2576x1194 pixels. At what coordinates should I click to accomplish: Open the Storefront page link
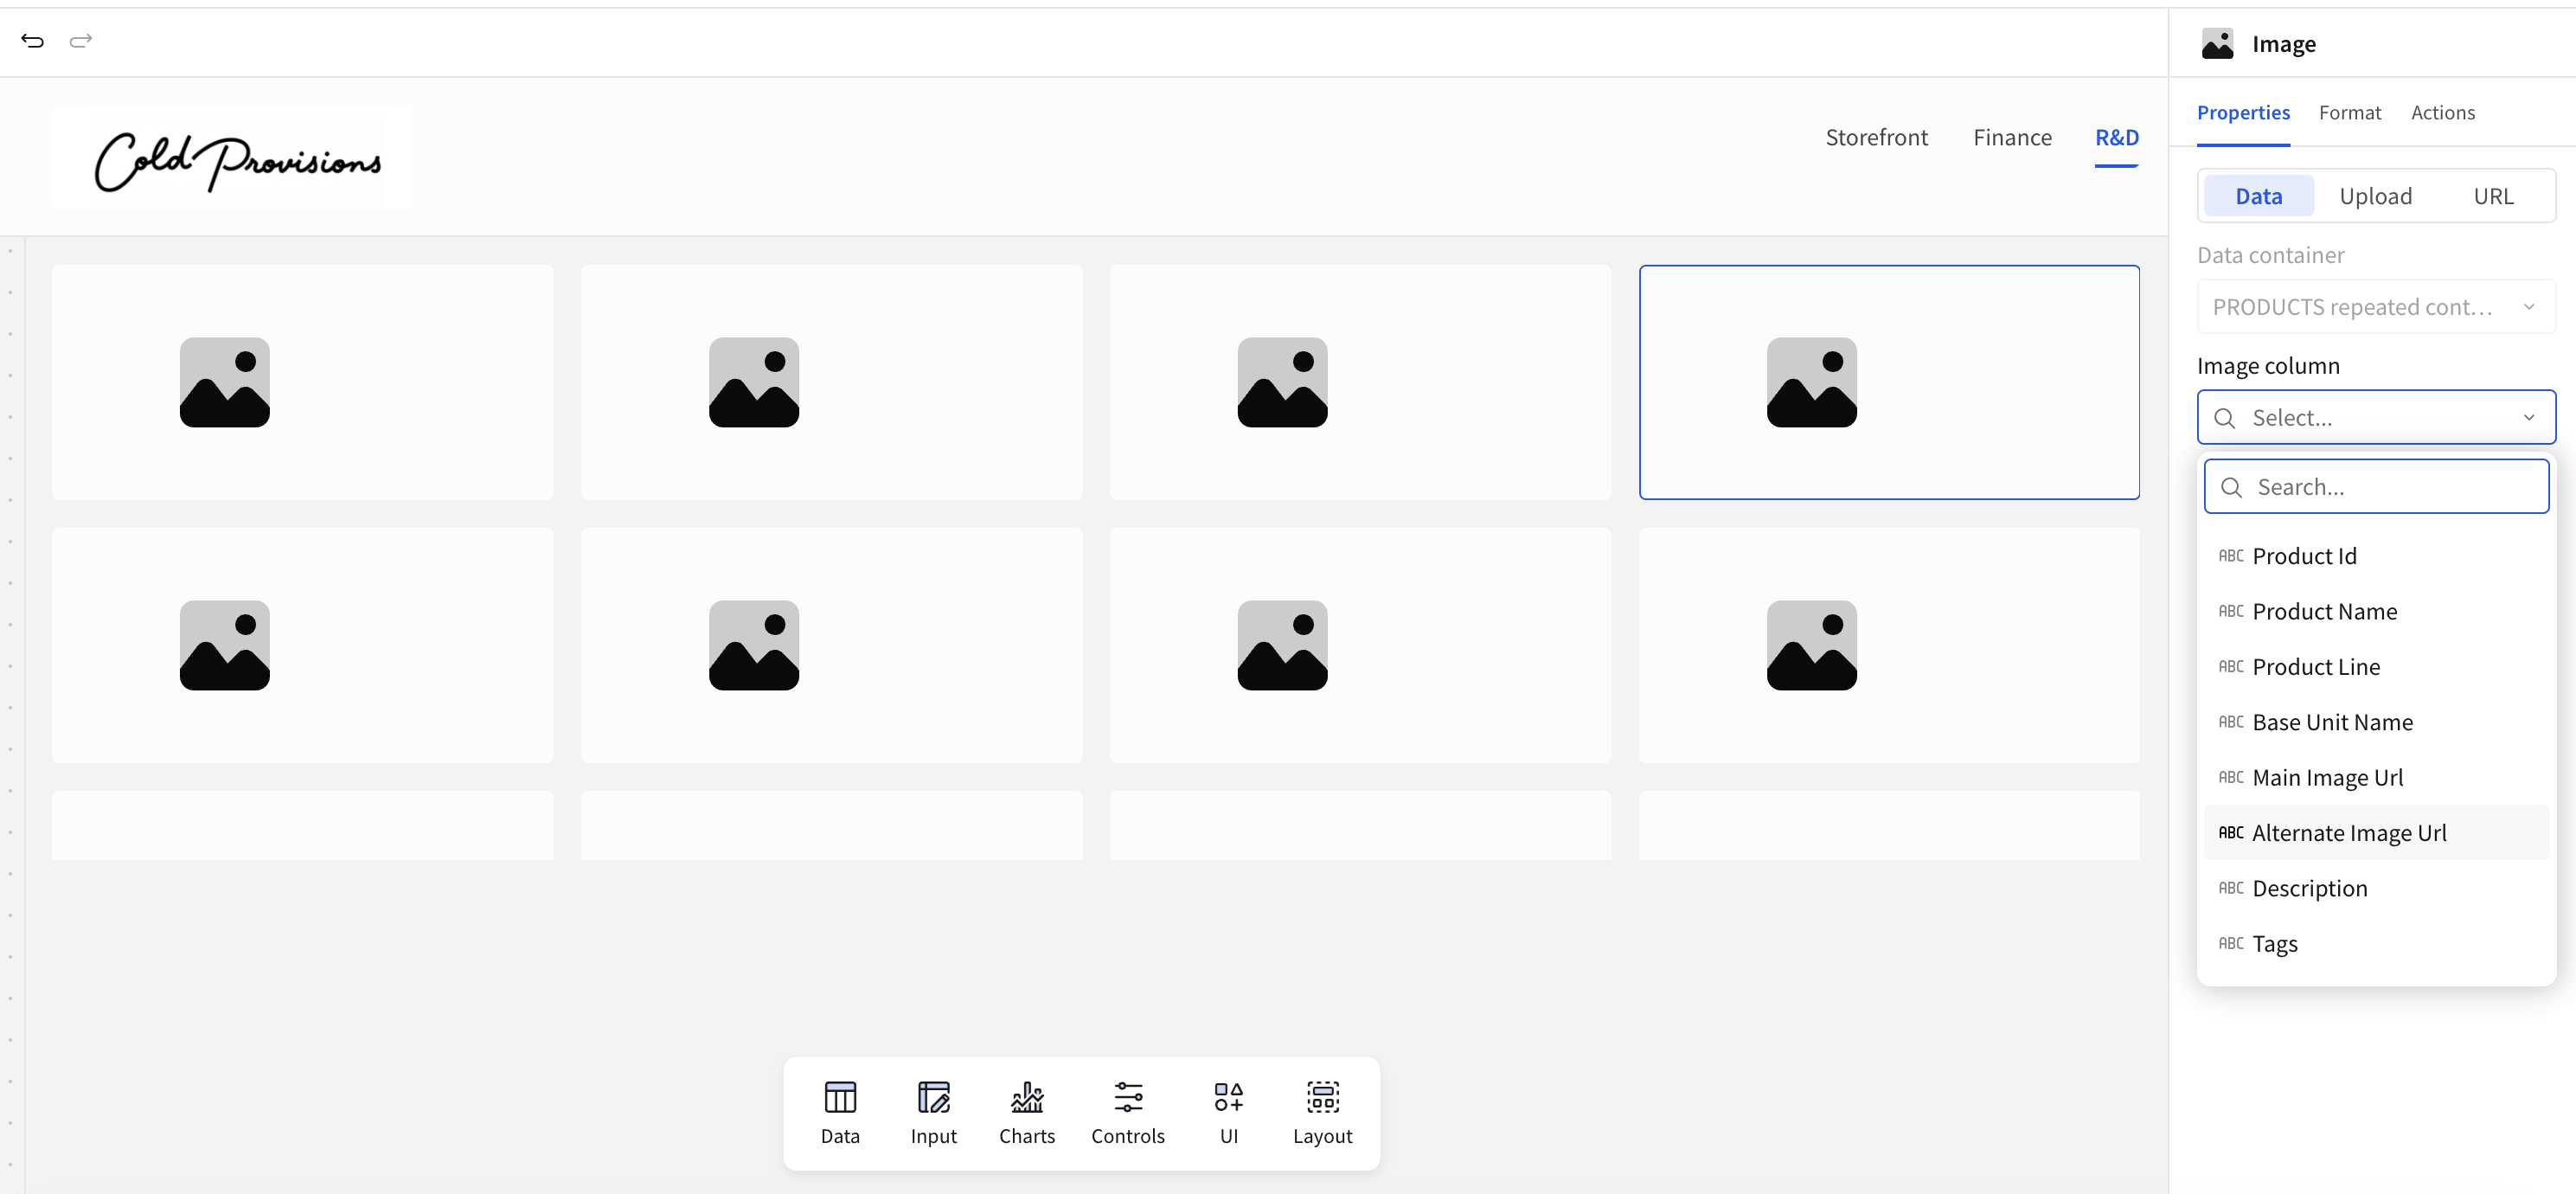[x=1876, y=138]
